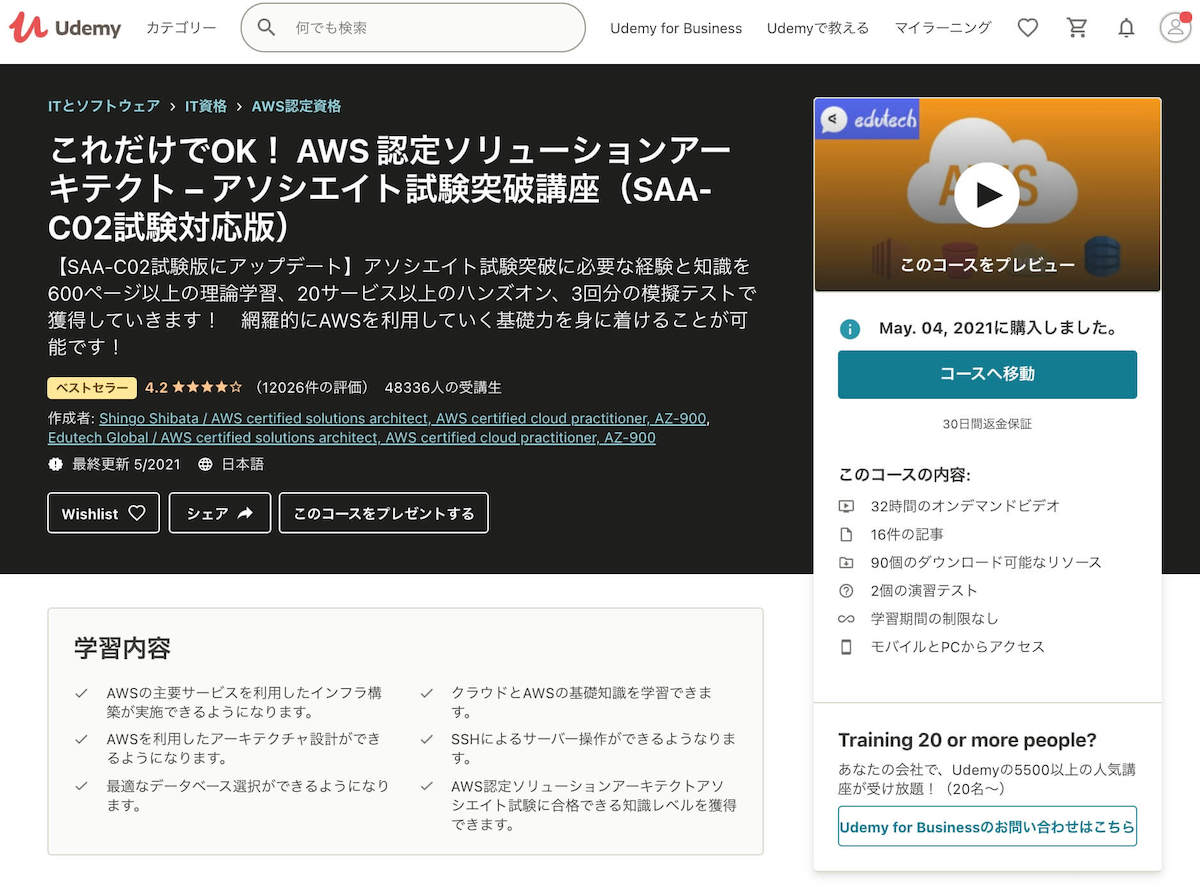Click the downloadable resources icon
1200x890 pixels.
pyautogui.click(x=847, y=562)
